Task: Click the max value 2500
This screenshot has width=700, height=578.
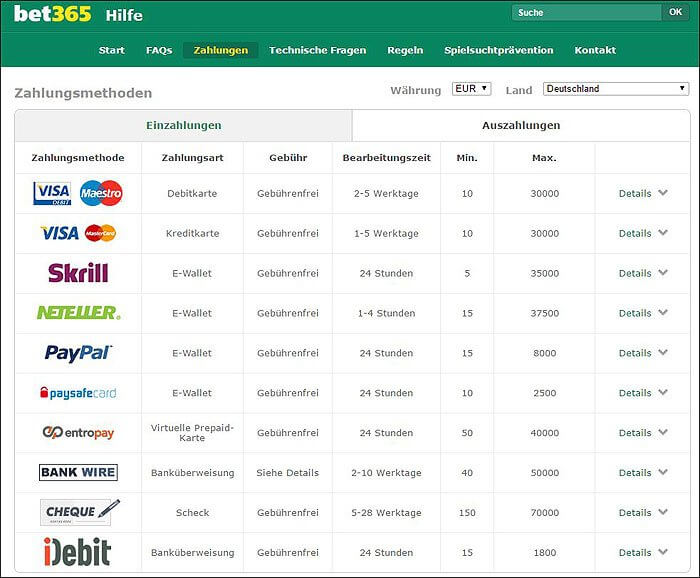Action: tap(545, 393)
